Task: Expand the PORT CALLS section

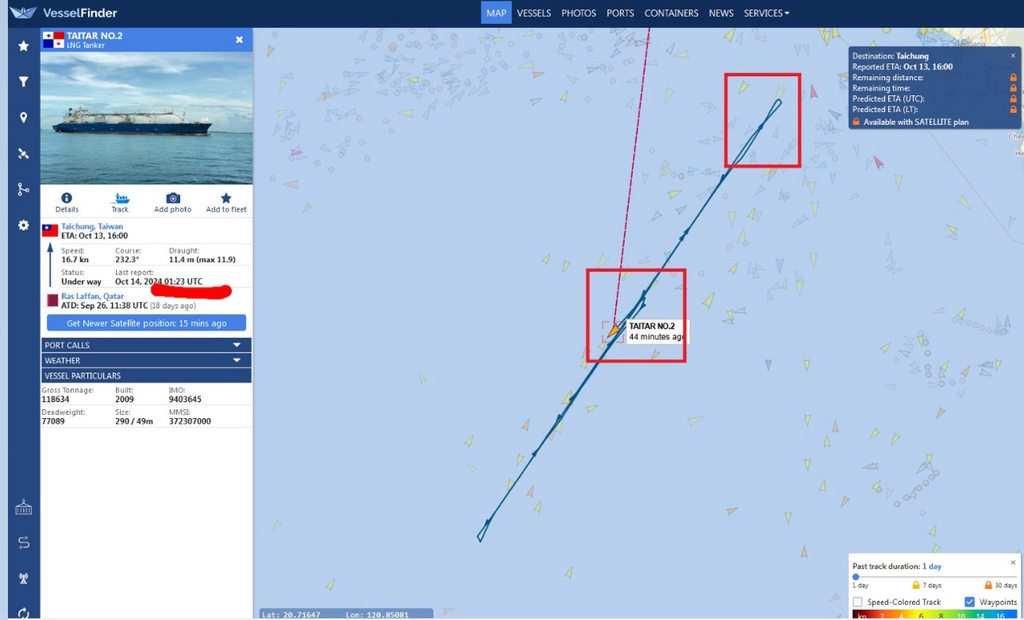Action: pyautogui.click(x=146, y=345)
